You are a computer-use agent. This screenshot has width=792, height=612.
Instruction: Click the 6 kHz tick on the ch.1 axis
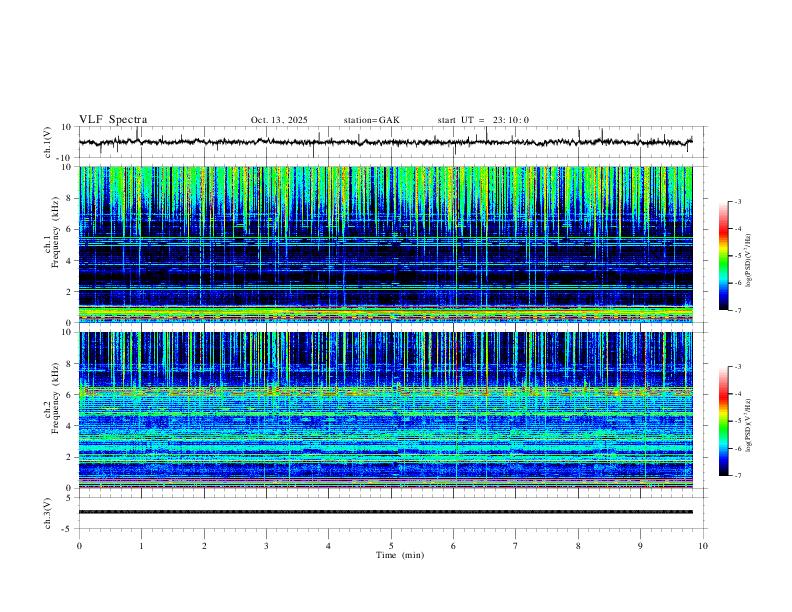click(x=68, y=230)
